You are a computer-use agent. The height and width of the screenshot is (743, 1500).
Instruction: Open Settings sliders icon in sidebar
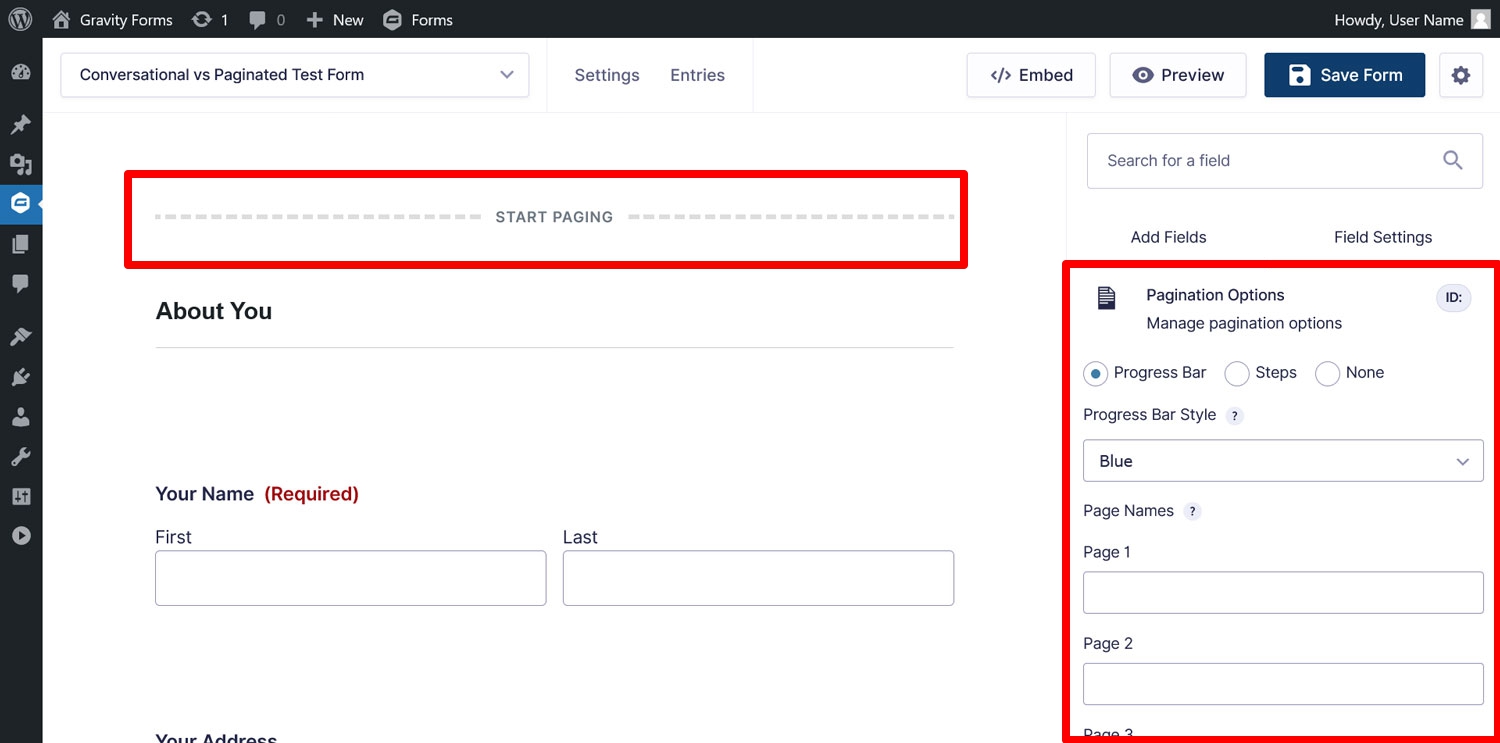pyautogui.click(x=21, y=496)
